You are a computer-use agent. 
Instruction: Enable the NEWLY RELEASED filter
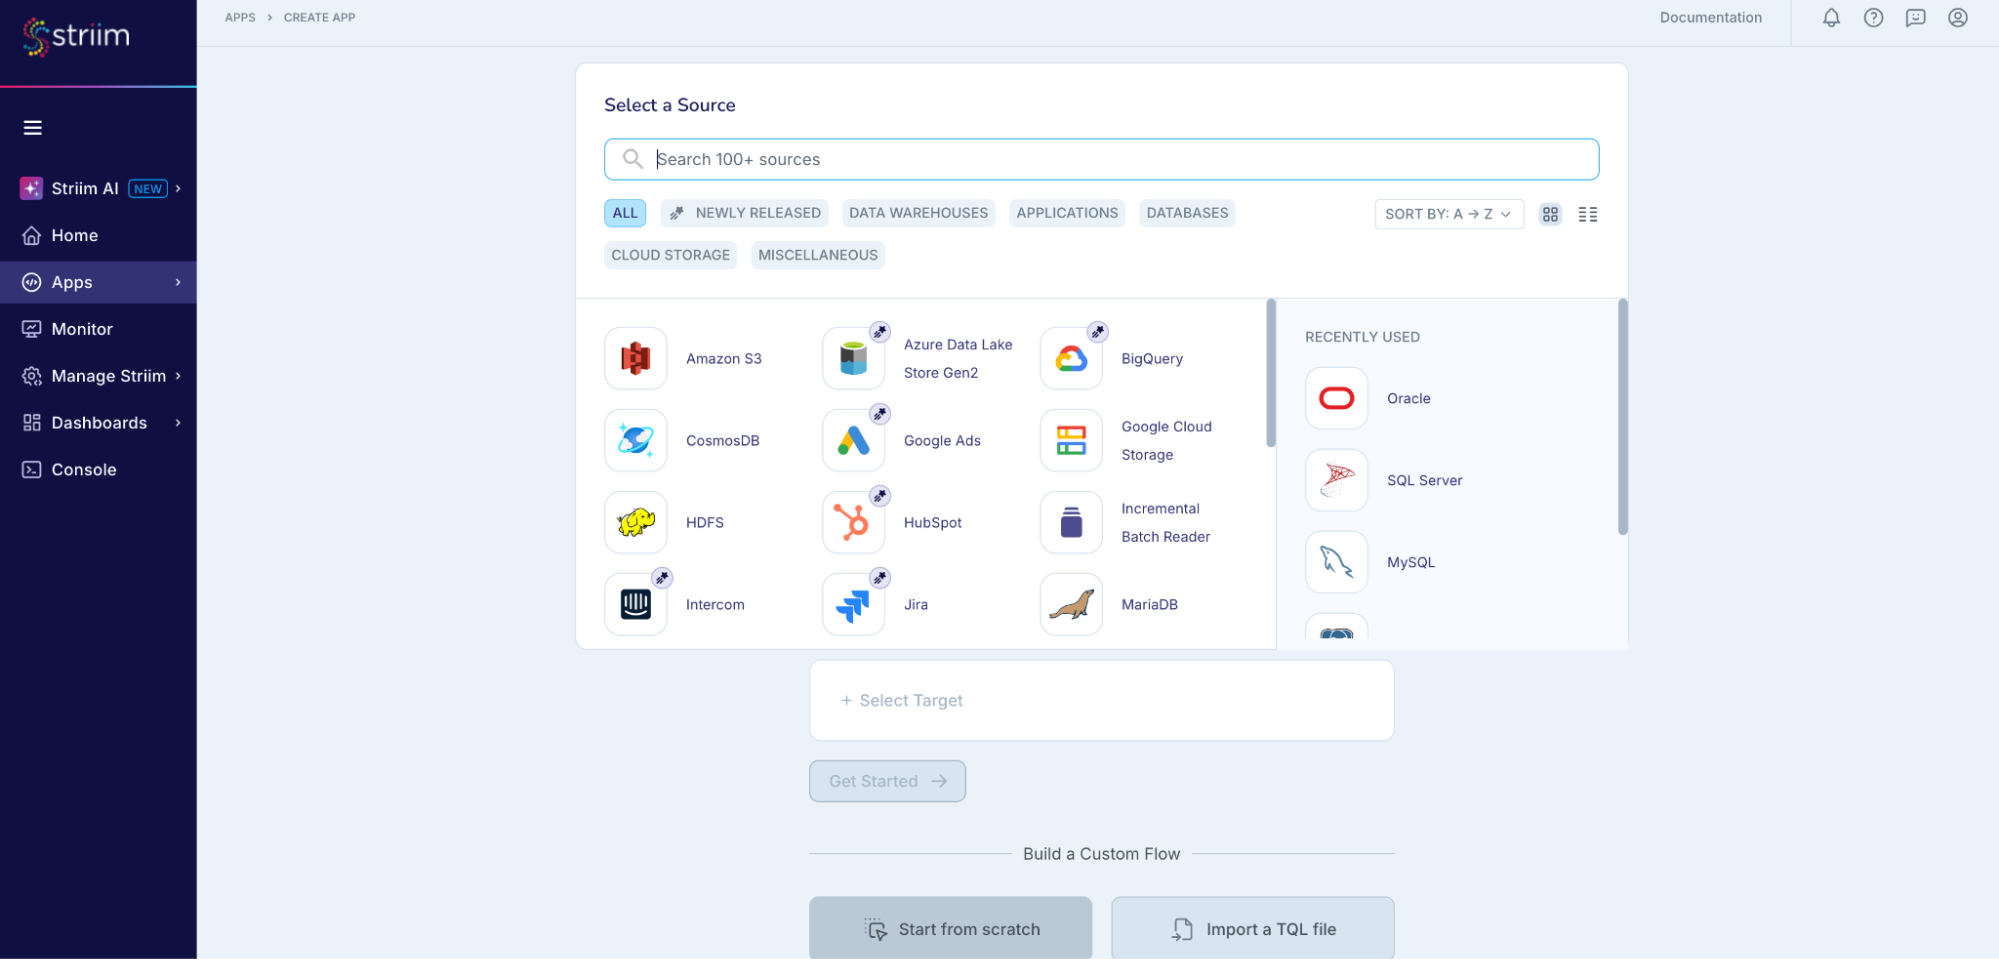744,213
